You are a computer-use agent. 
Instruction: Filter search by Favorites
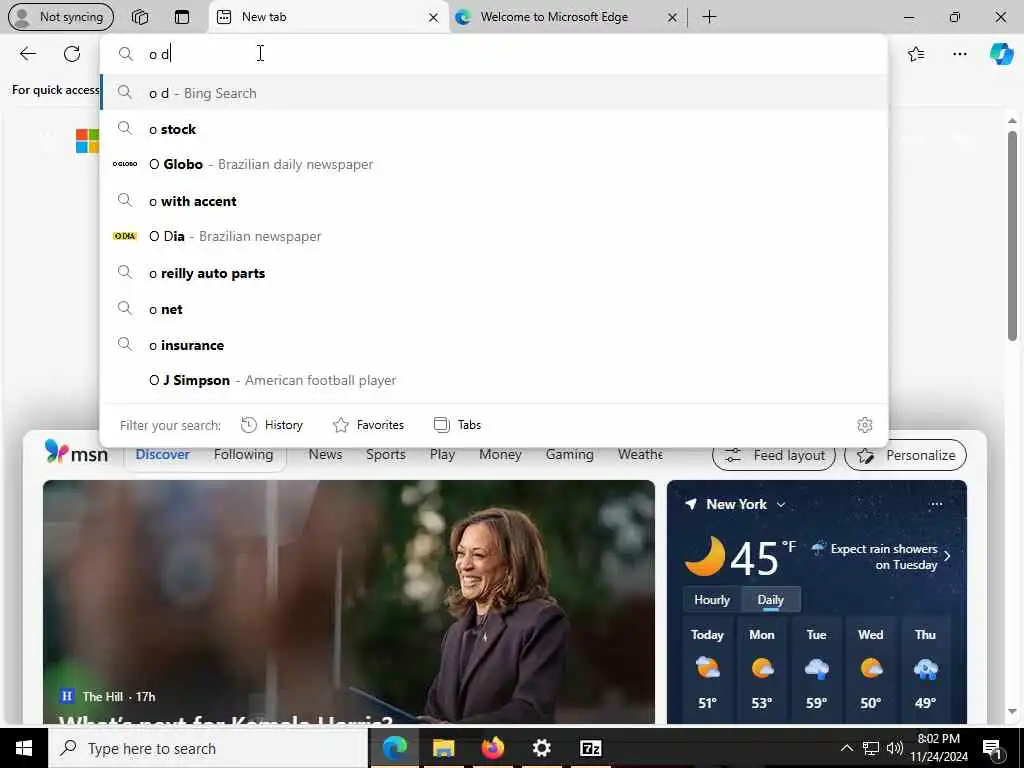368,425
